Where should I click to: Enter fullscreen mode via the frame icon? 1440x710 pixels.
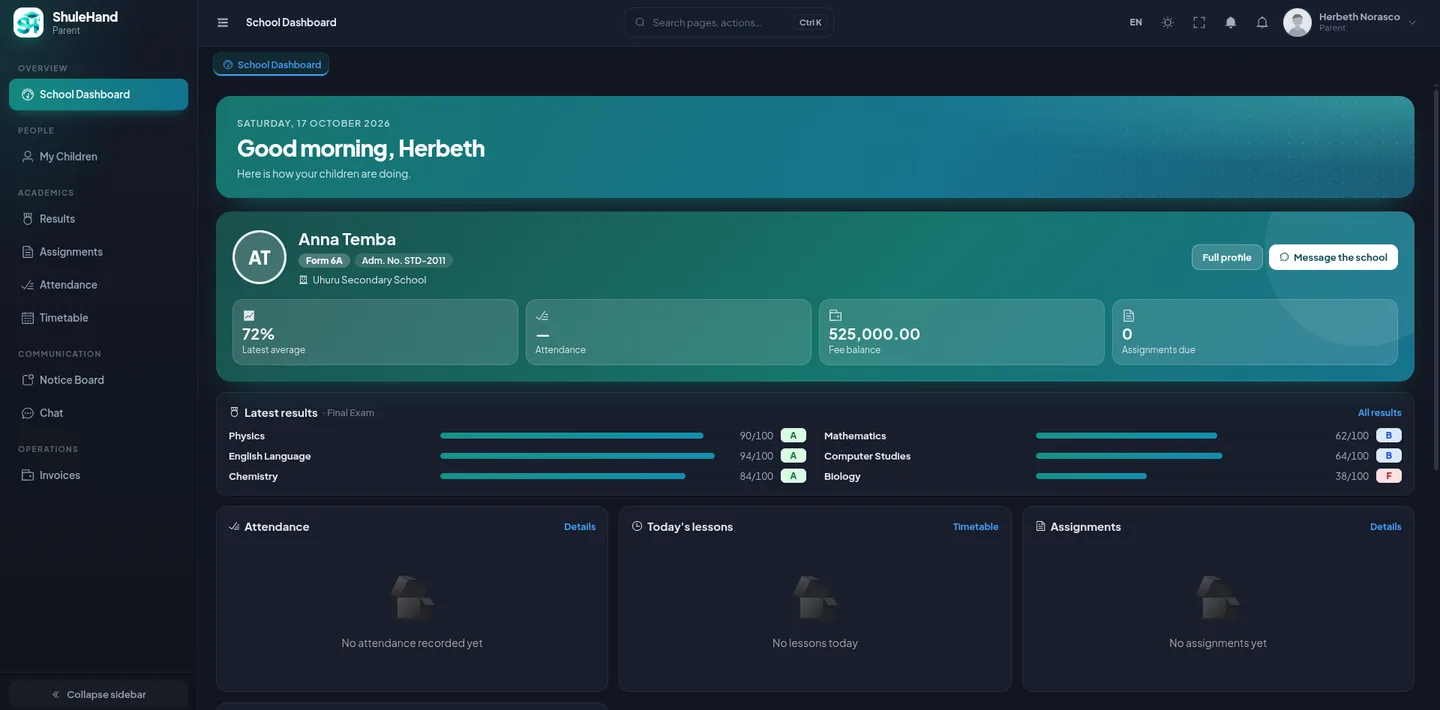pos(1199,22)
